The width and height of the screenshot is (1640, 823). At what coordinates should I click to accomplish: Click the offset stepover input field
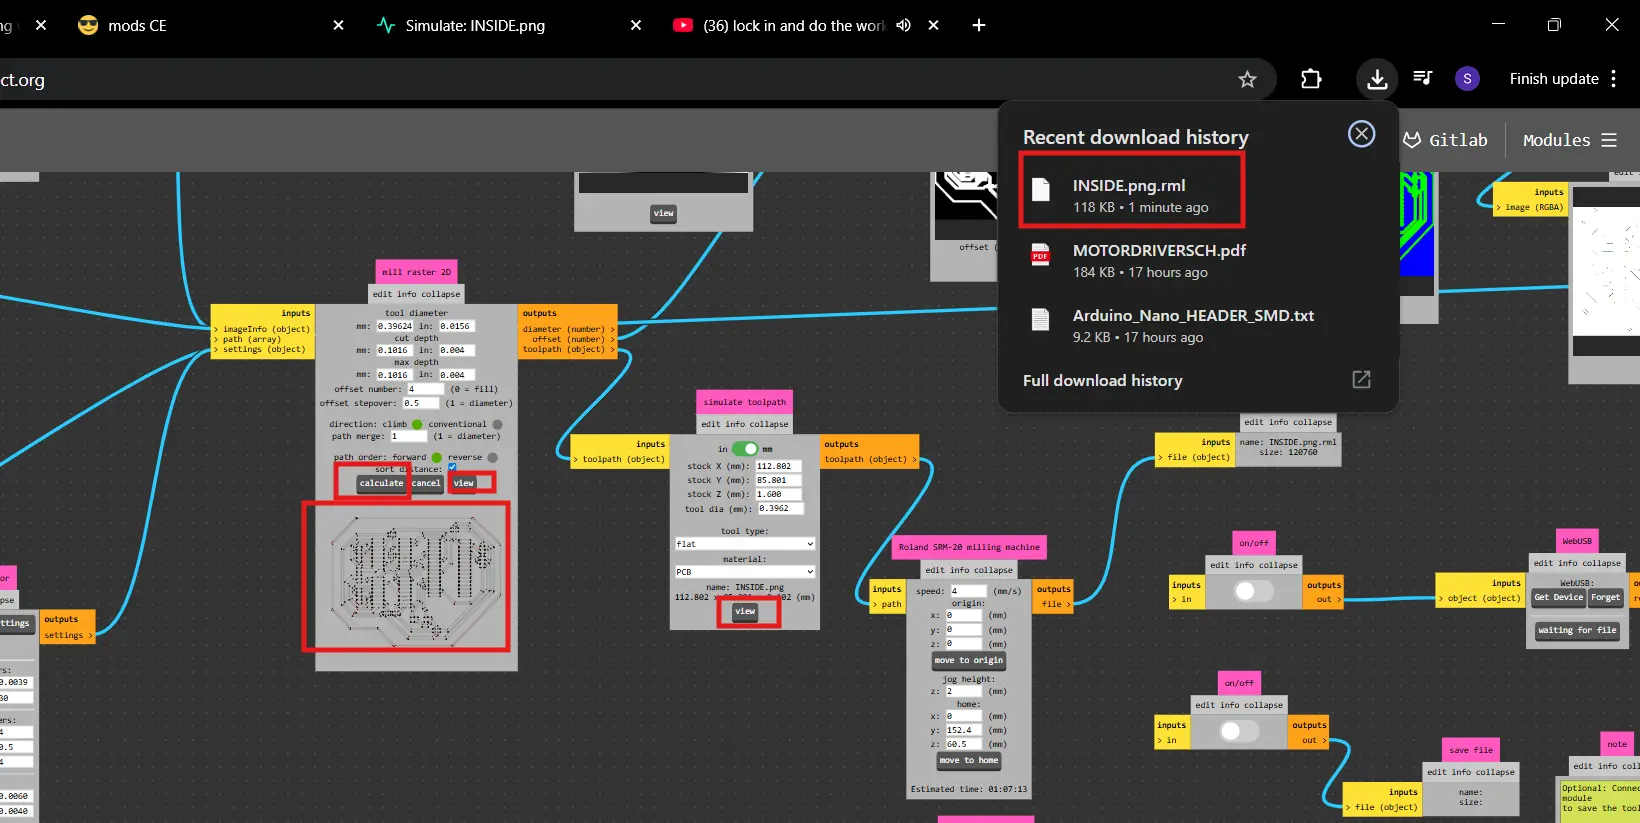coord(420,403)
